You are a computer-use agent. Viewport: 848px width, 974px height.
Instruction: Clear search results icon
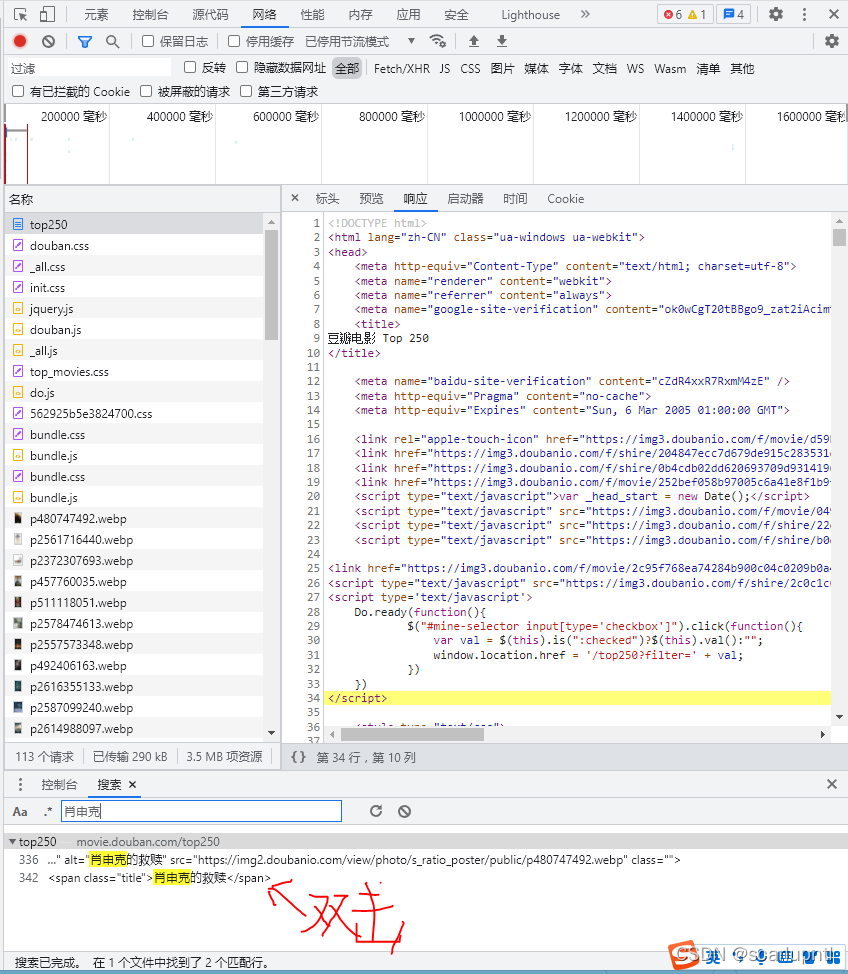coord(404,811)
